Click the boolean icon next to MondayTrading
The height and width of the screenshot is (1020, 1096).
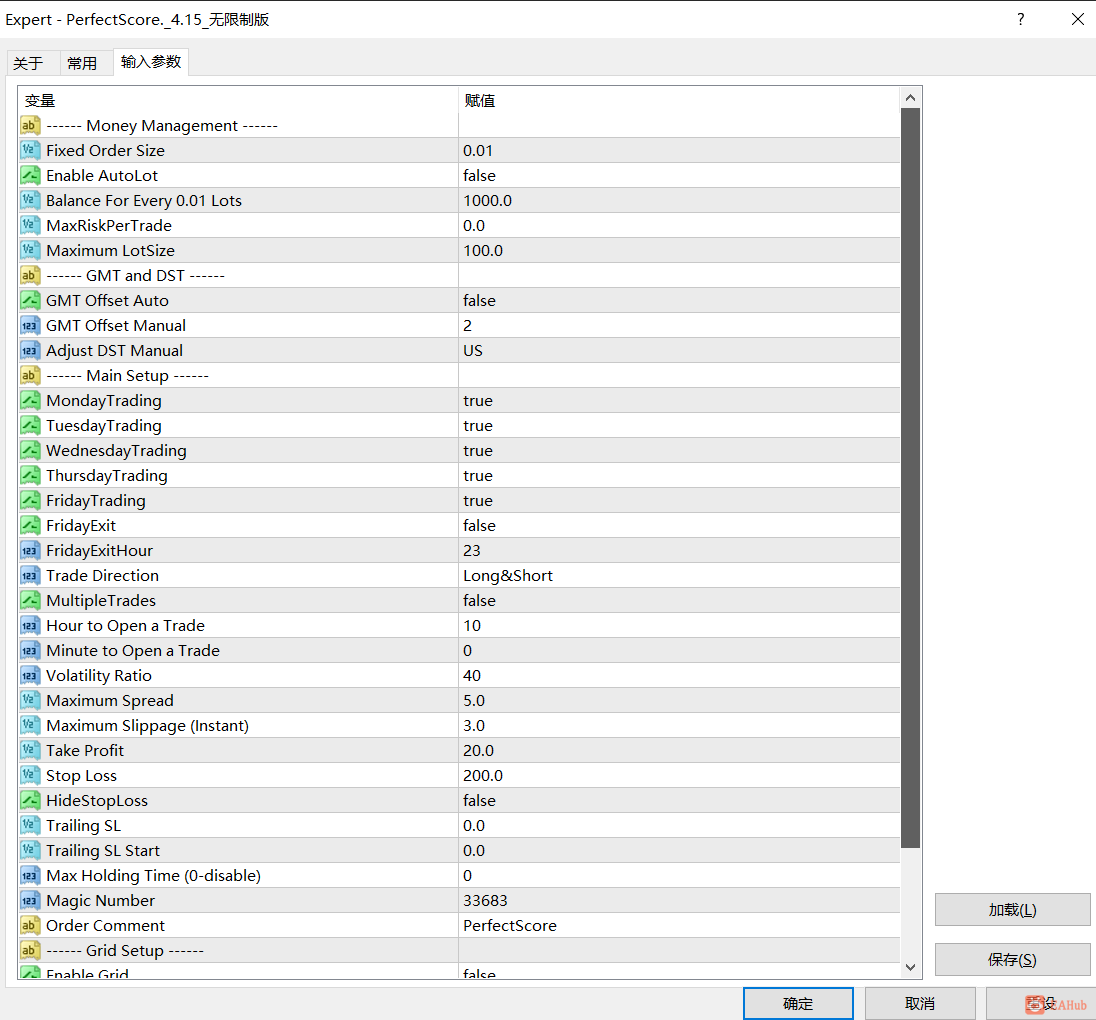click(x=30, y=401)
